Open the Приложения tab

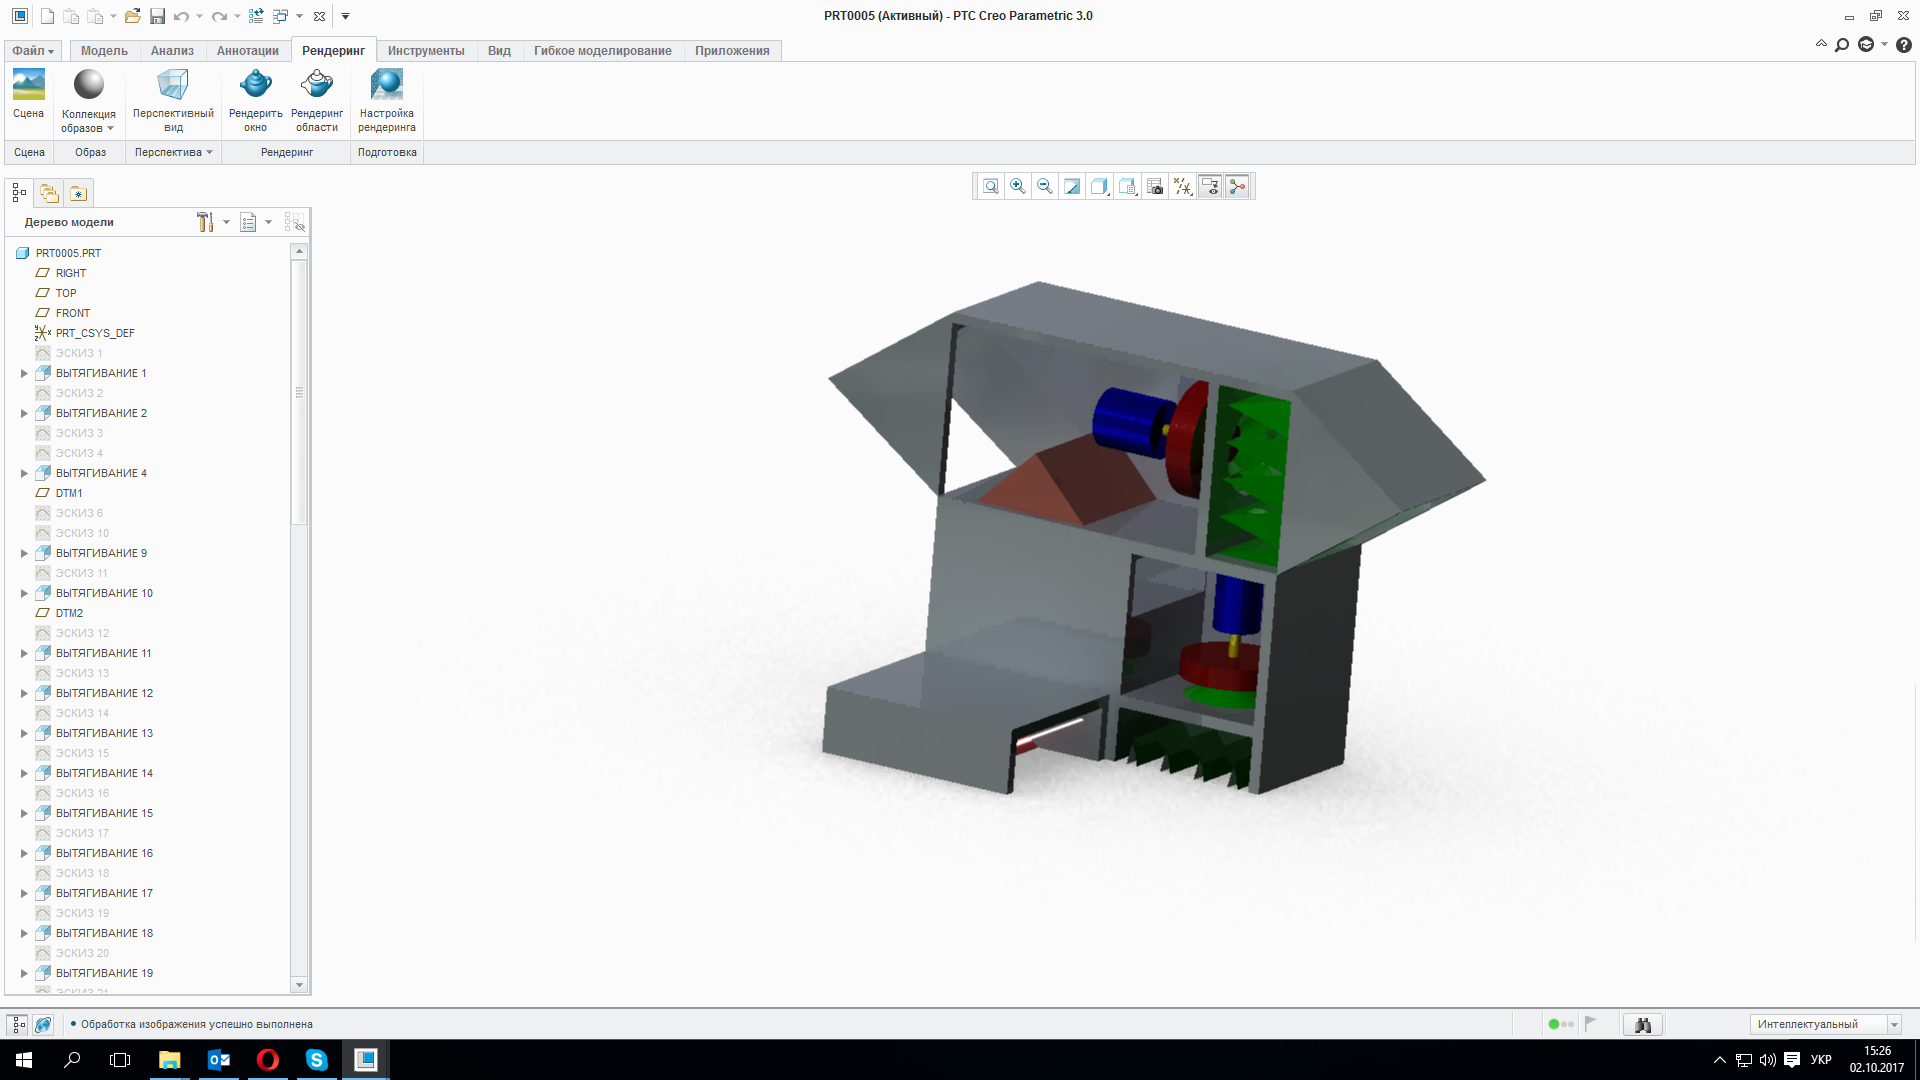tap(732, 51)
